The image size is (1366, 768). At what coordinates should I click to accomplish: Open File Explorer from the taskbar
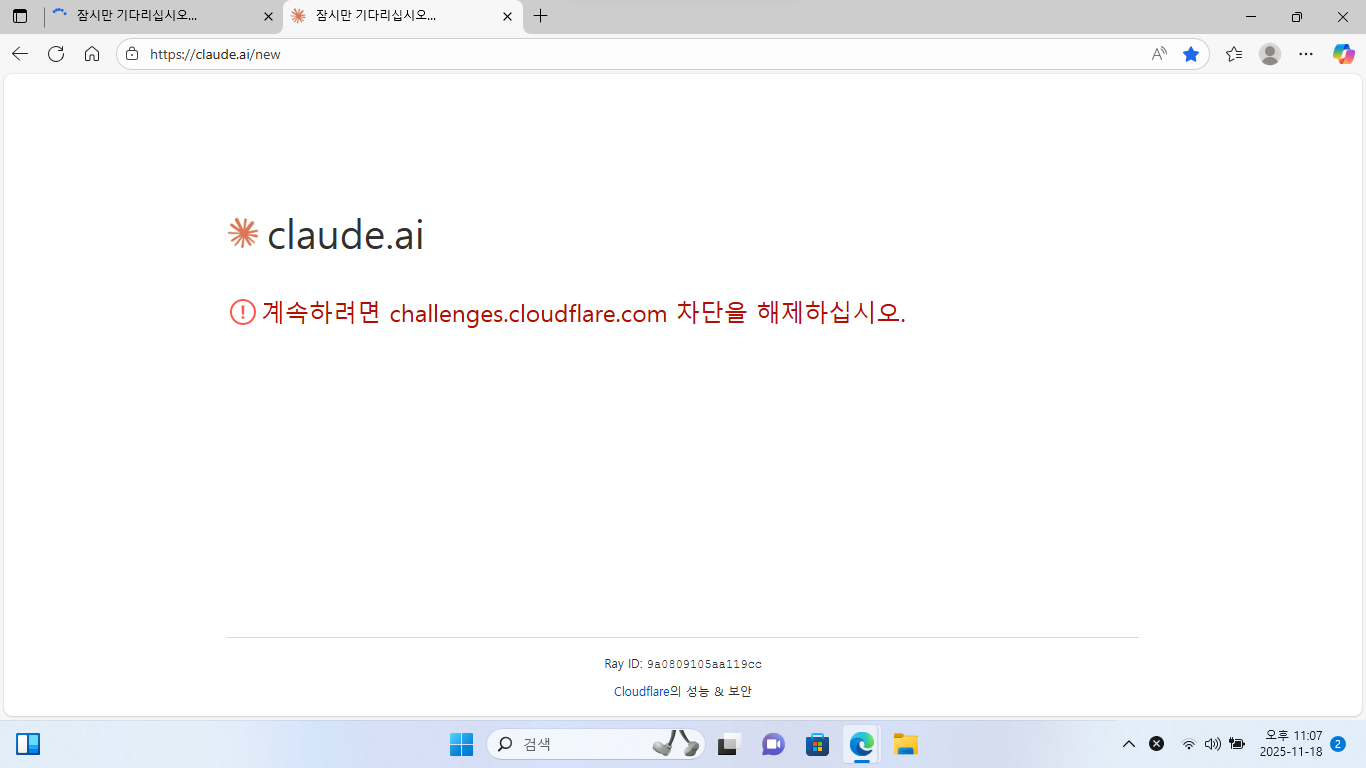[906, 744]
